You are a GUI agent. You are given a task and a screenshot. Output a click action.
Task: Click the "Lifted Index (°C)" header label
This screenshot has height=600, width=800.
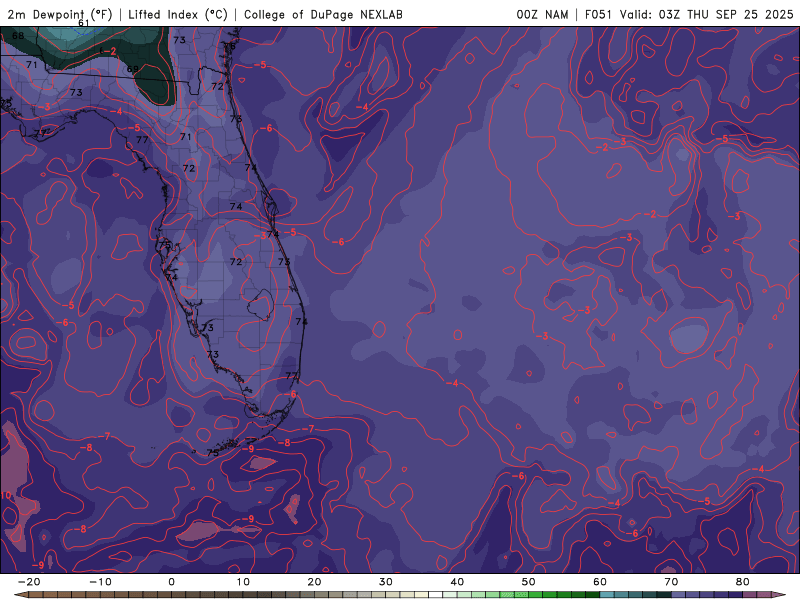[178, 14]
